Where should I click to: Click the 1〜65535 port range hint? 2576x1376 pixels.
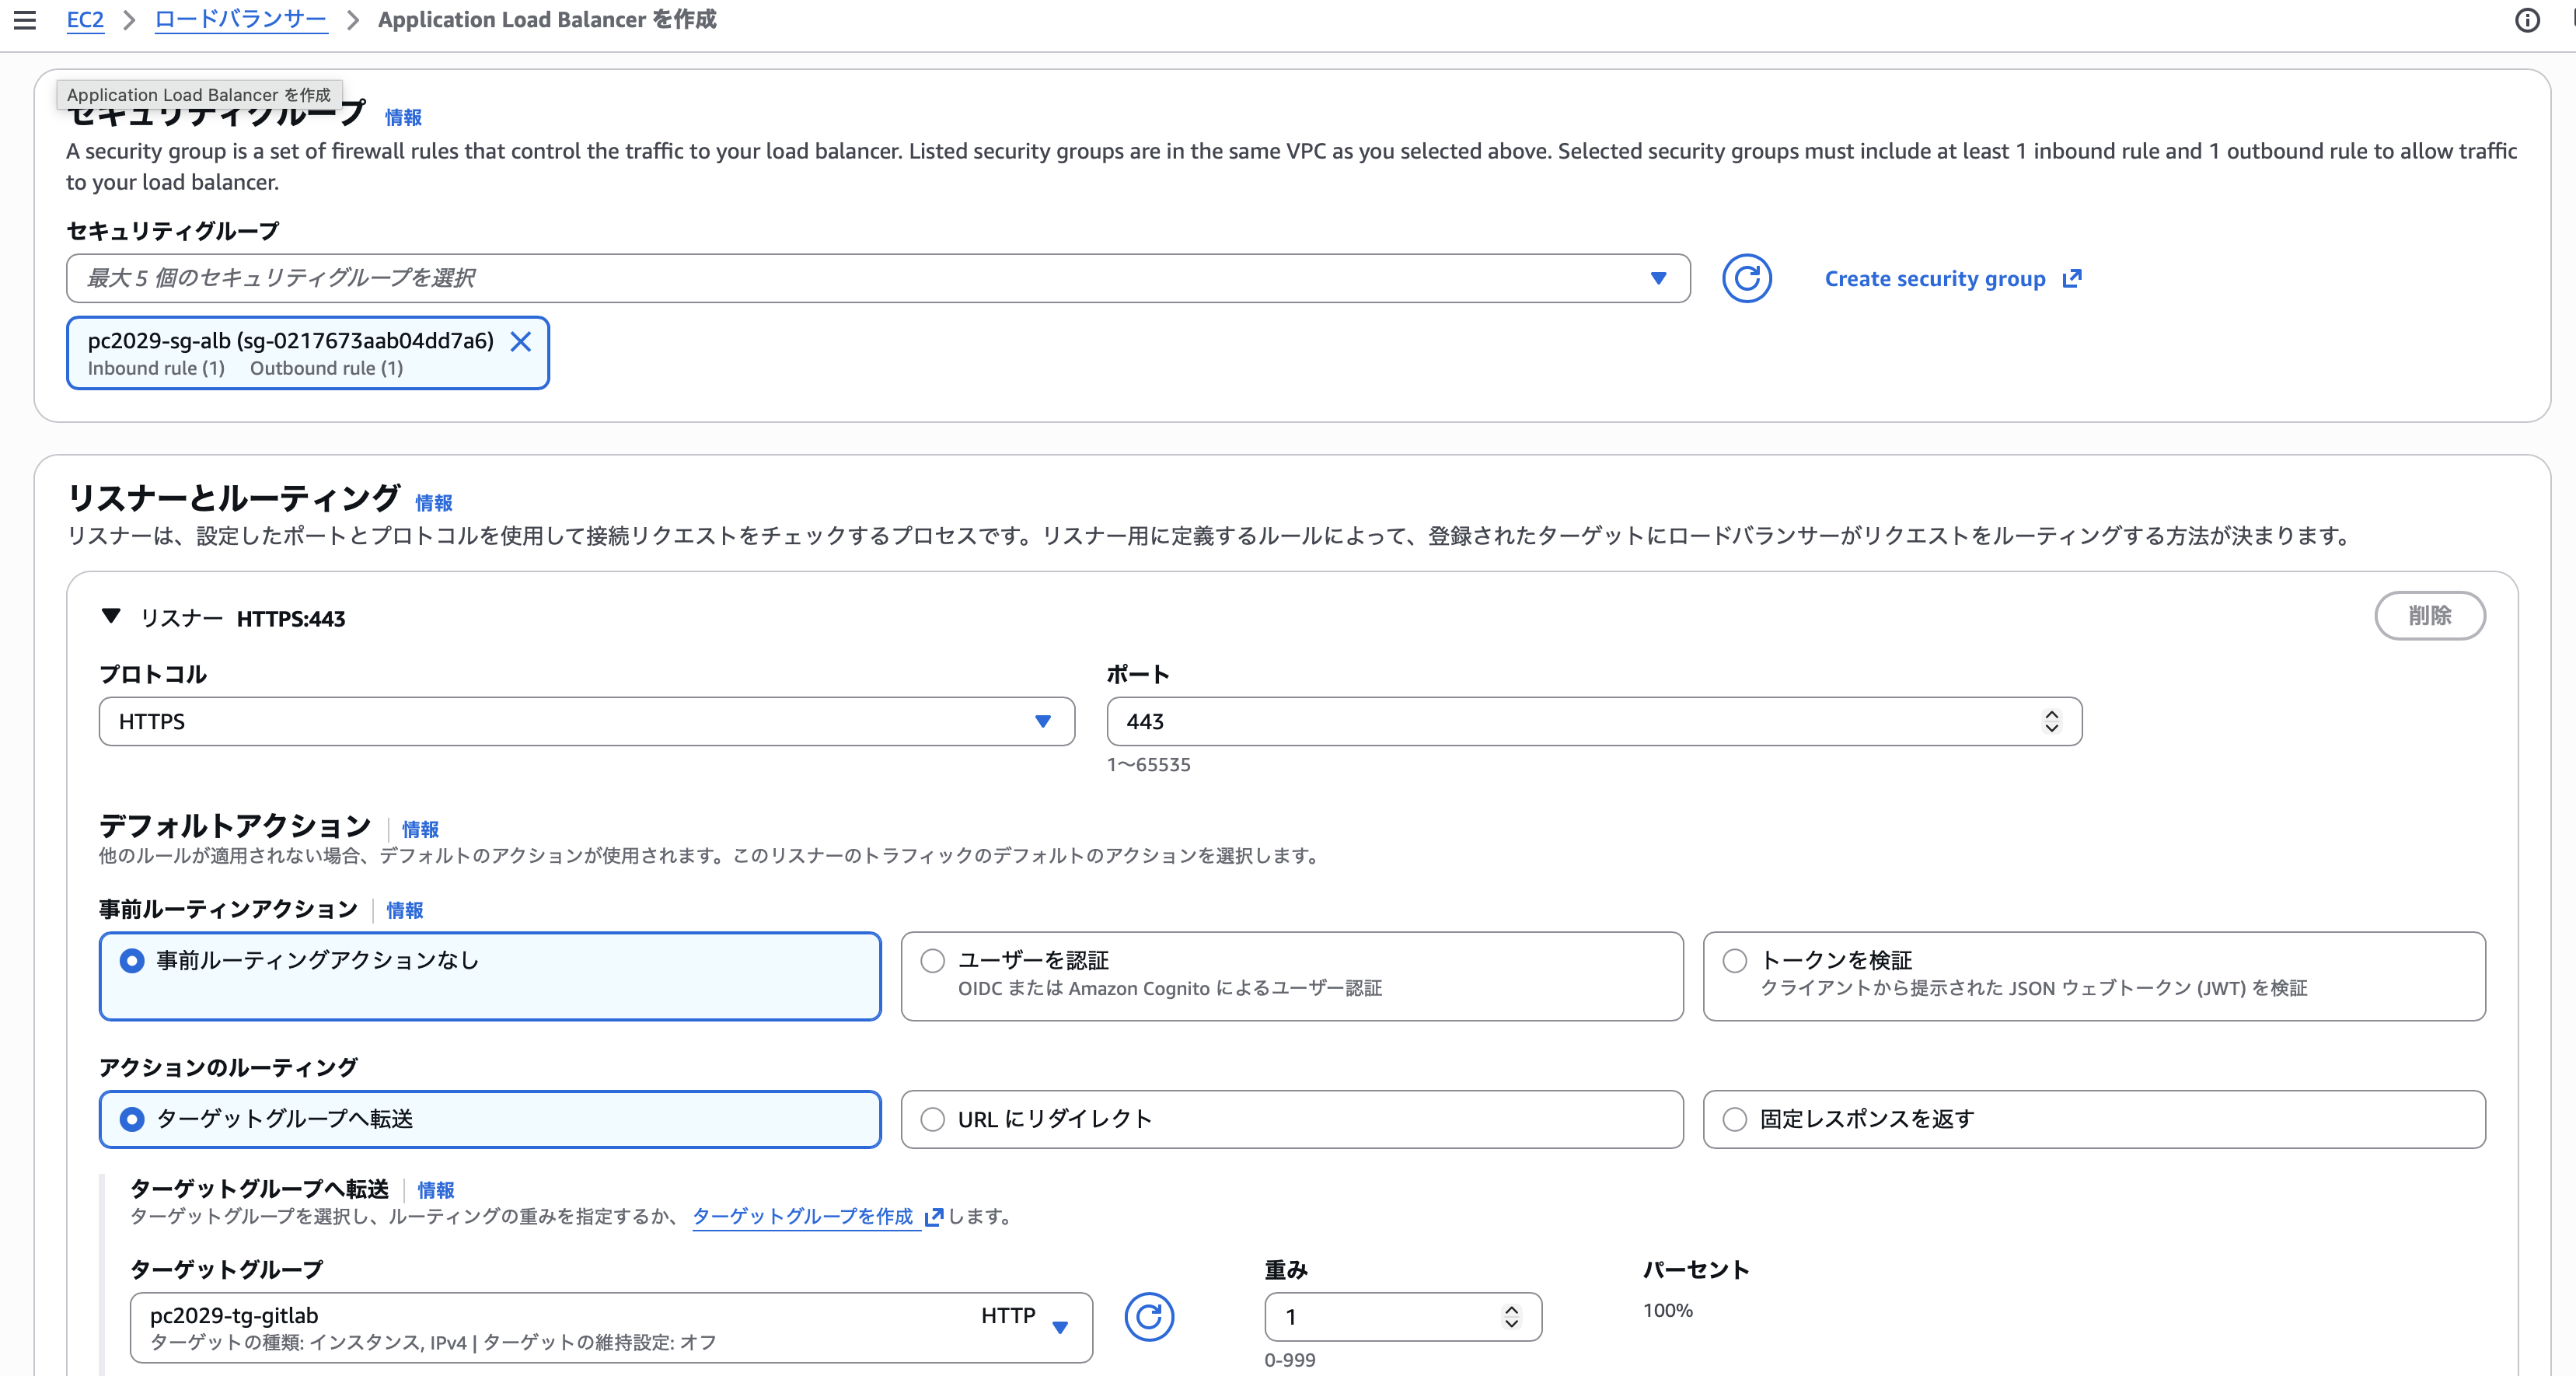click(x=1149, y=765)
